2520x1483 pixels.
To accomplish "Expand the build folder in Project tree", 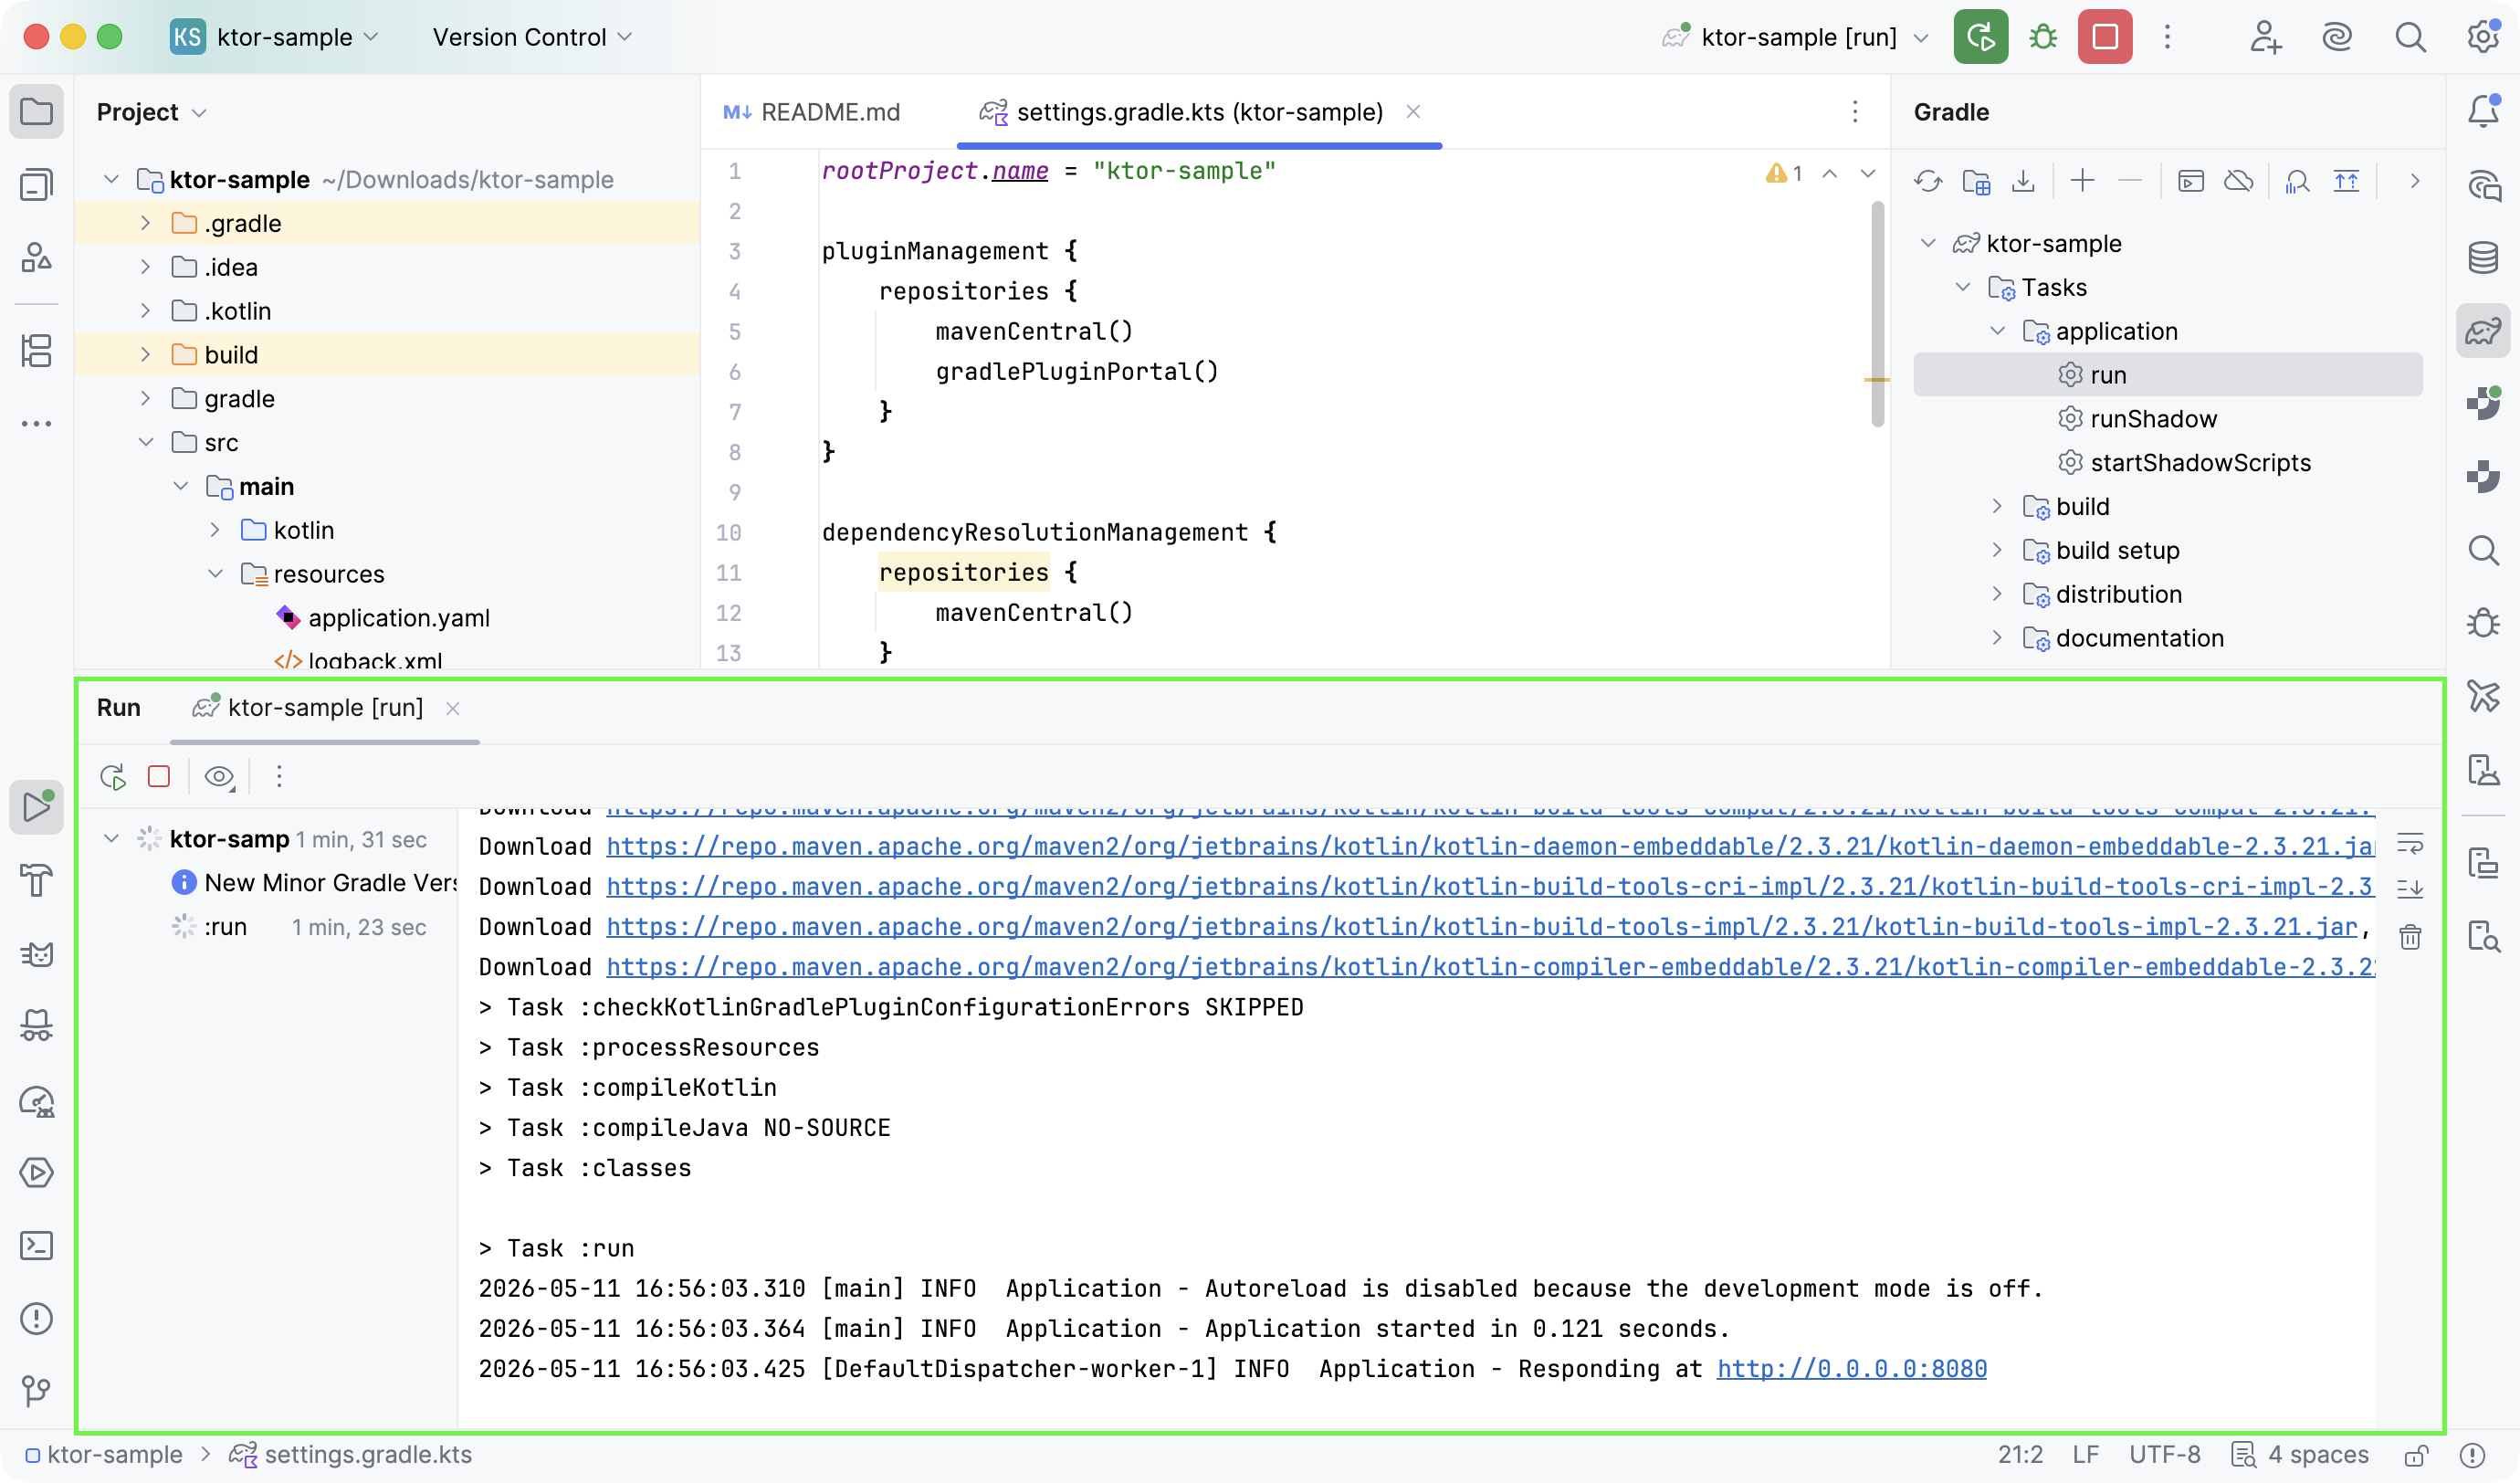I will [x=145, y=354].
